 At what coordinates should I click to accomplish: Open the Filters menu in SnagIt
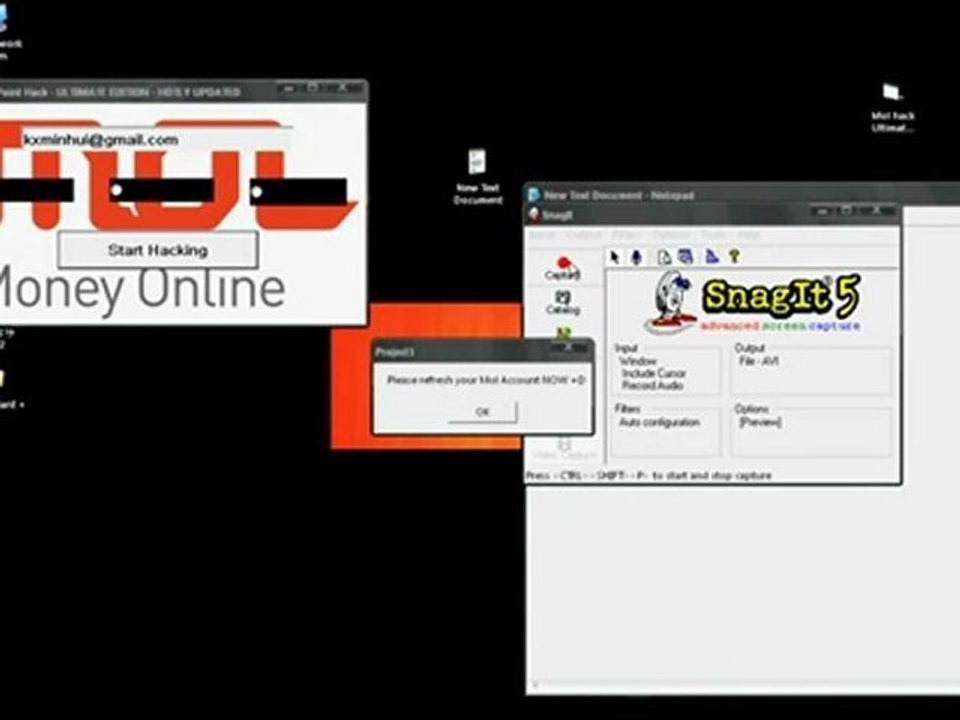click(x=625, y=235)
